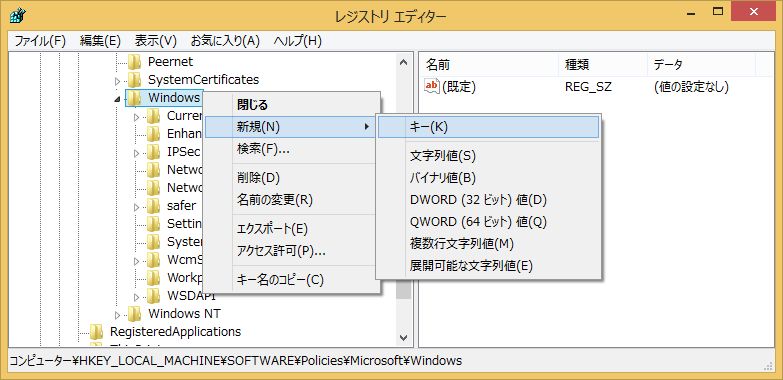This screenshot has width=783, height=380.
Task: Click the window resize grip in status bar
Action: pos(768,366)
